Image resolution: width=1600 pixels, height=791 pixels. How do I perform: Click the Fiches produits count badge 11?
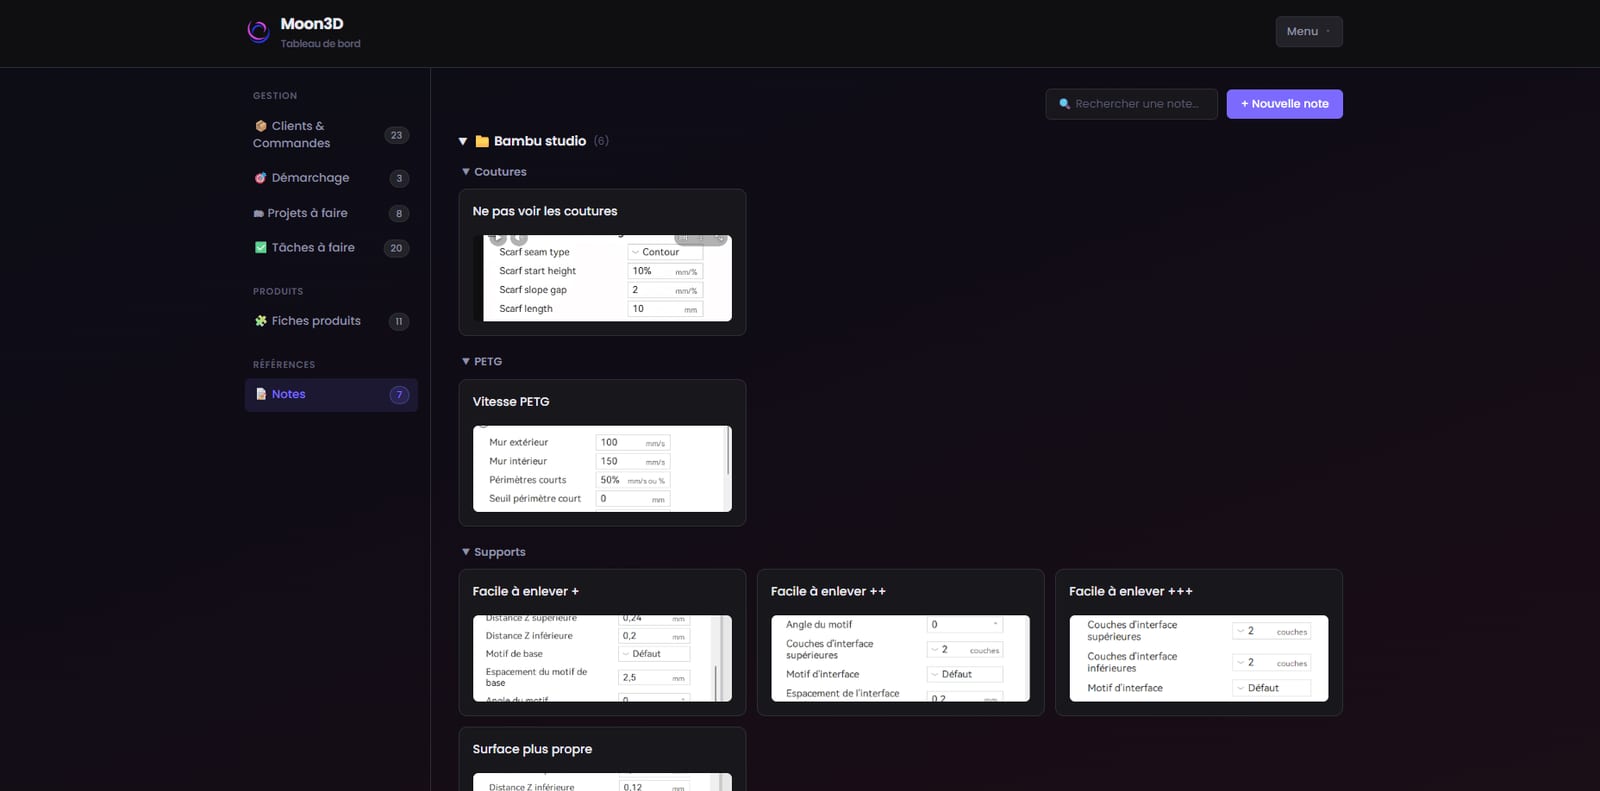pos(399,321)
